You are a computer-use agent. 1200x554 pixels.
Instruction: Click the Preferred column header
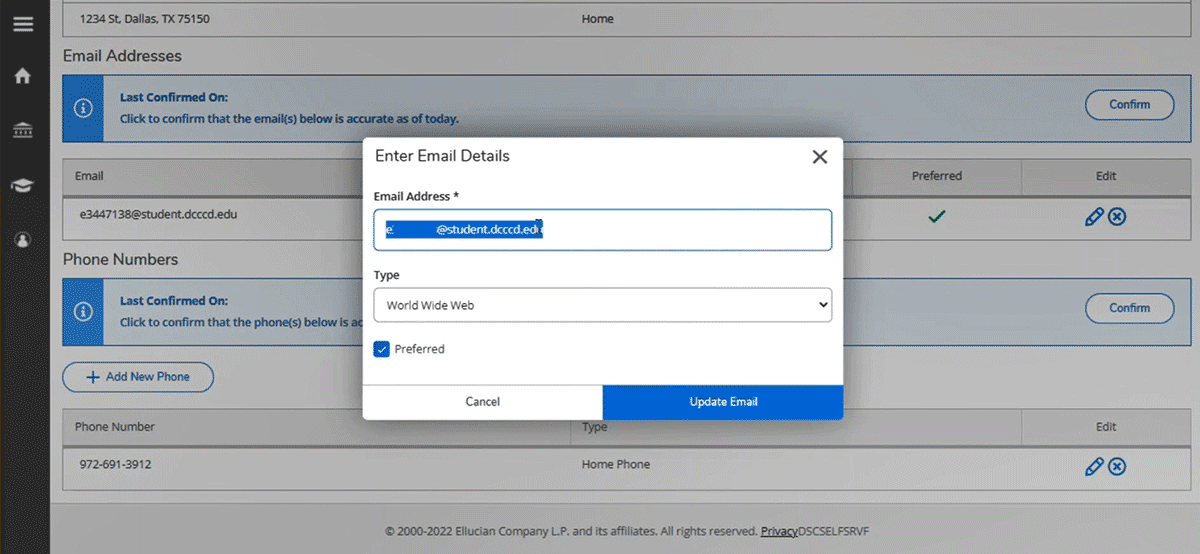tap(937, 176)
